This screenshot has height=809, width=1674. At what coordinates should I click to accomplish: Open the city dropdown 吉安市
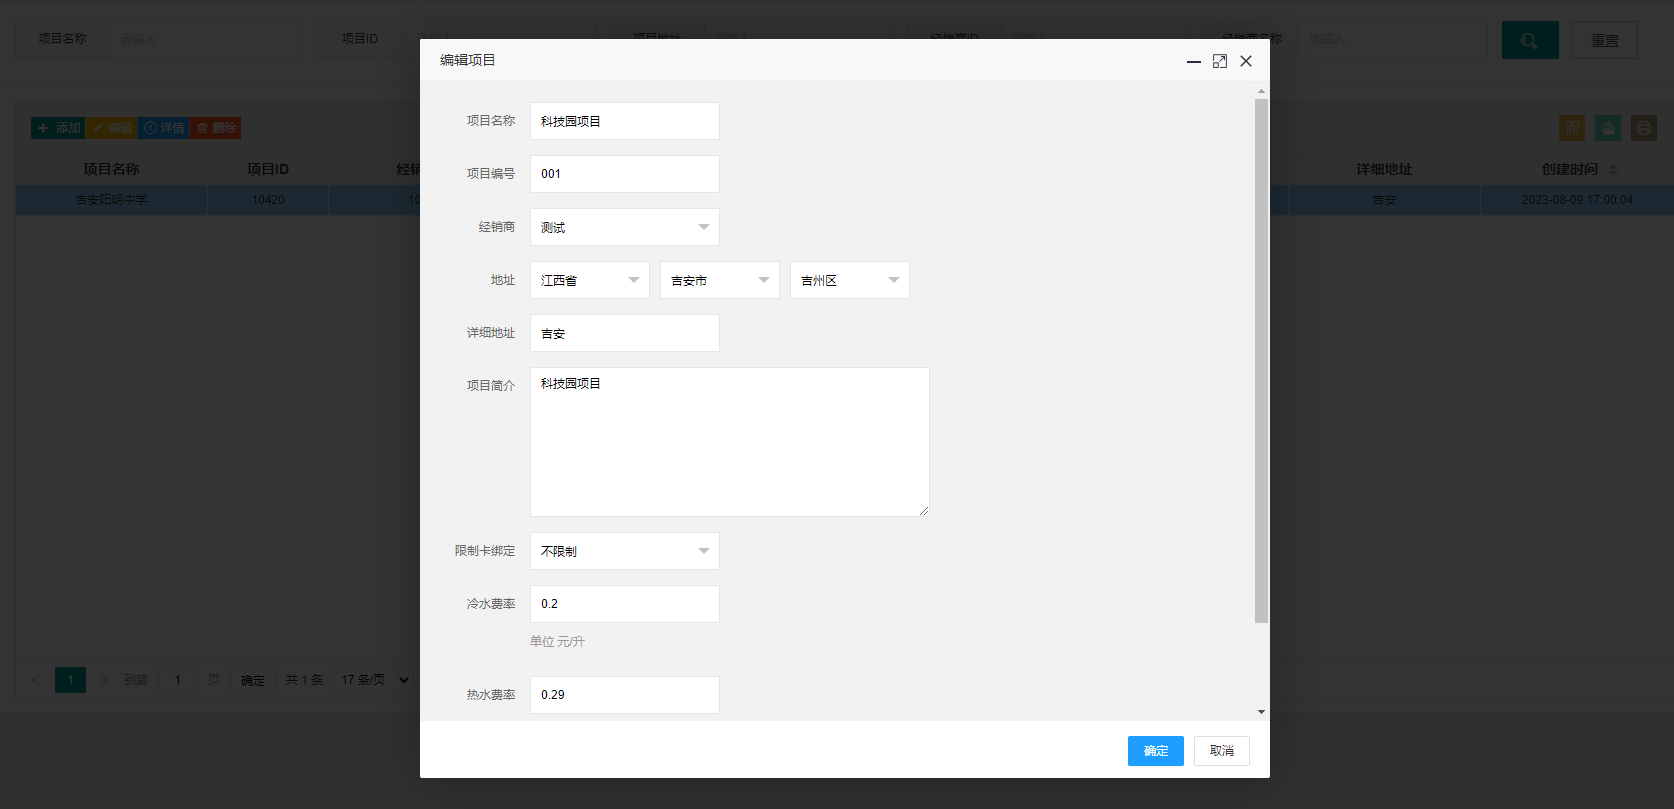[x=720, y=280]
